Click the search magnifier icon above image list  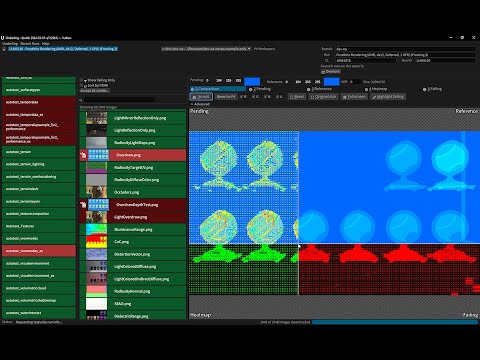[81, 100]
